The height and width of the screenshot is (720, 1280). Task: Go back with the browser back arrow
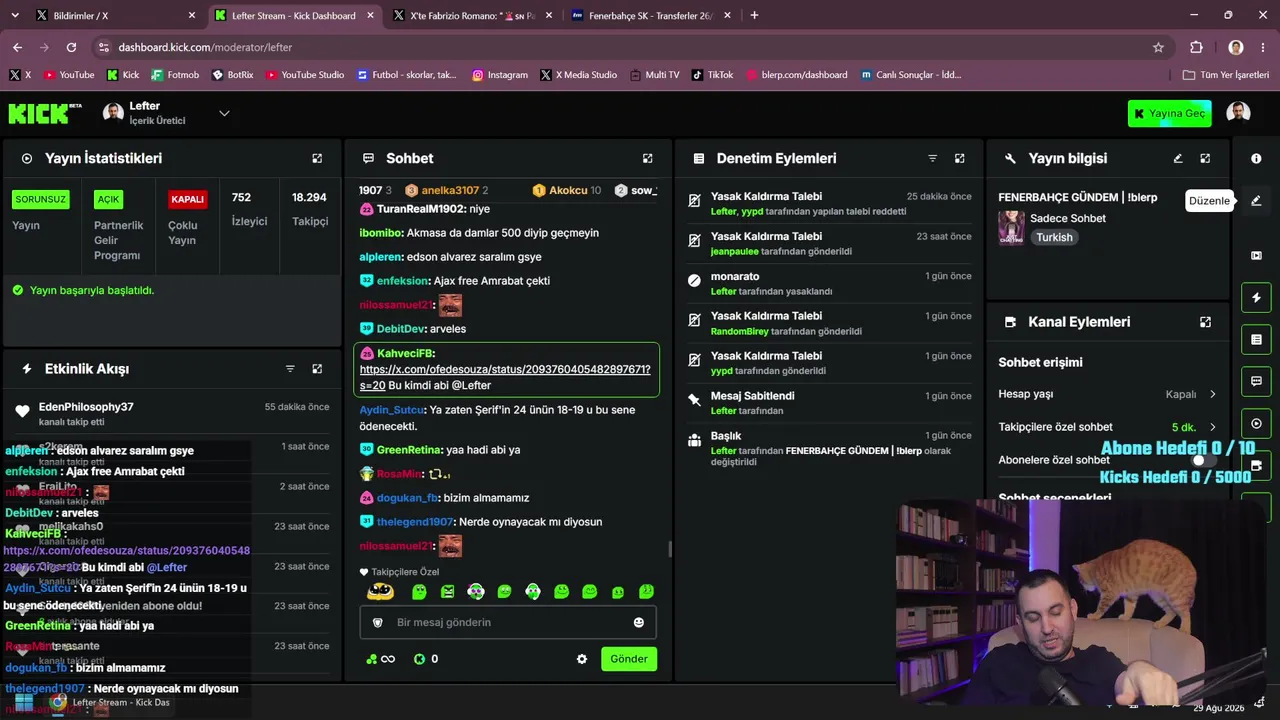pyautogui.click(x=17, y=47)
